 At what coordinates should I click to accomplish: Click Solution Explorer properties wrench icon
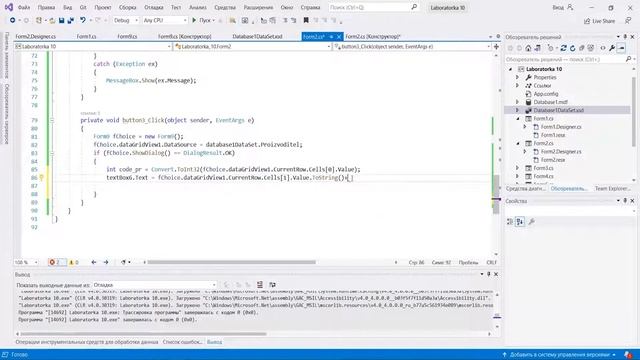click(612, 48)
